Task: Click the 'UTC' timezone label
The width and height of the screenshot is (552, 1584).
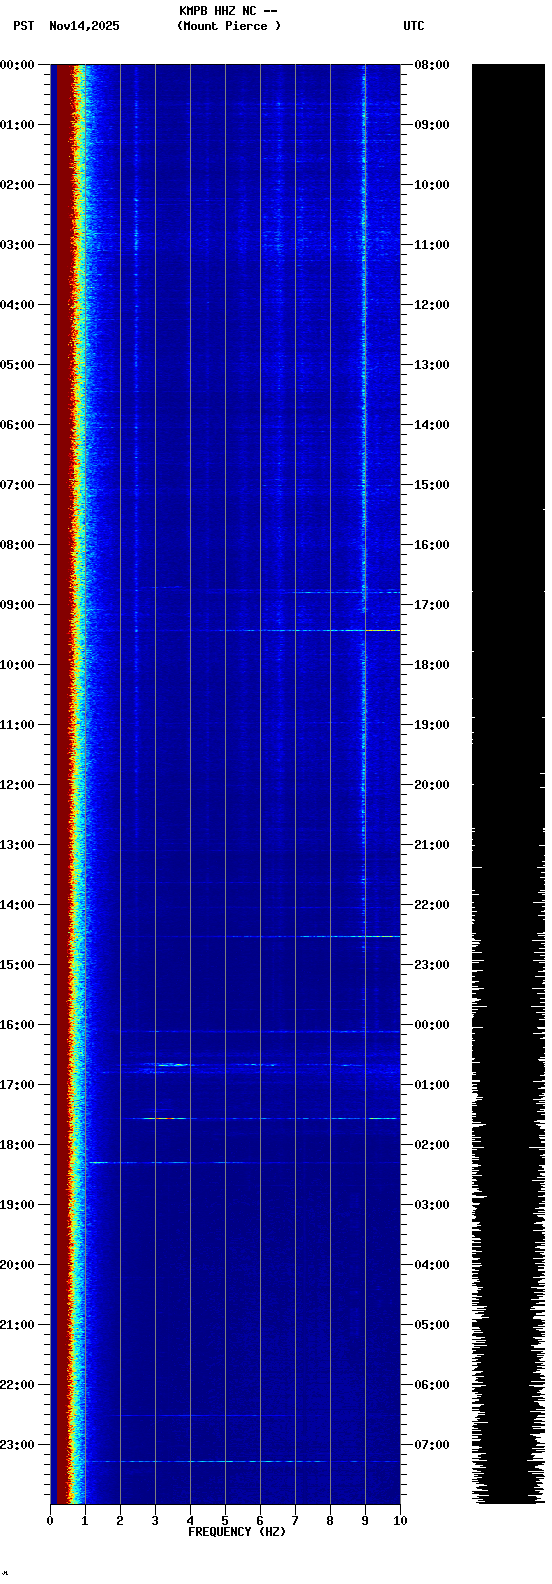Action: pos(414,26)
